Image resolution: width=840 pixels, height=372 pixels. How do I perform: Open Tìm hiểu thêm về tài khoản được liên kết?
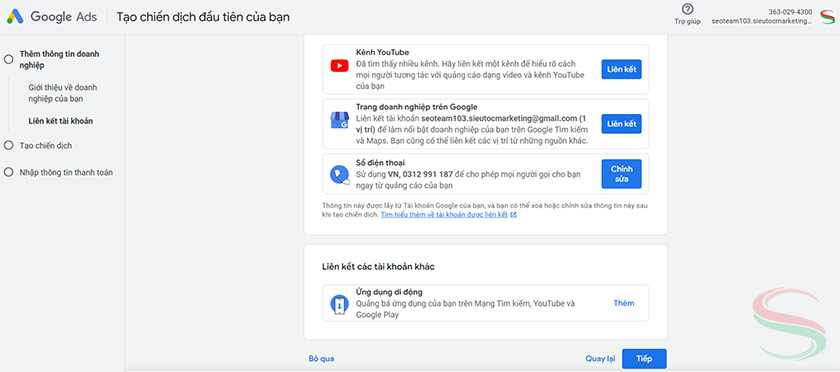pyautogui.click(x=444, y=215)
